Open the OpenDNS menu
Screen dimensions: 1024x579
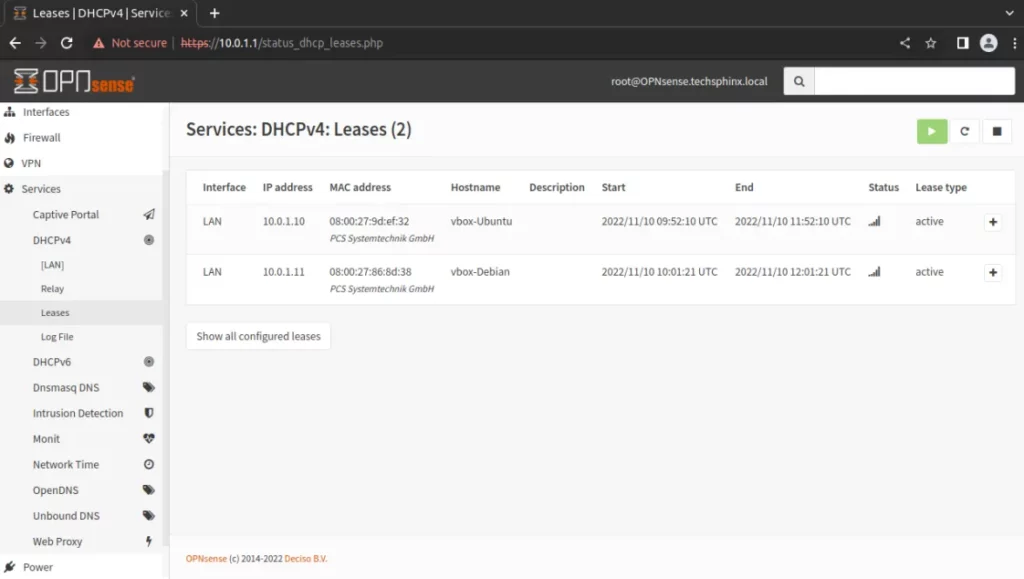pyautogui.click(x=56, y=490)
